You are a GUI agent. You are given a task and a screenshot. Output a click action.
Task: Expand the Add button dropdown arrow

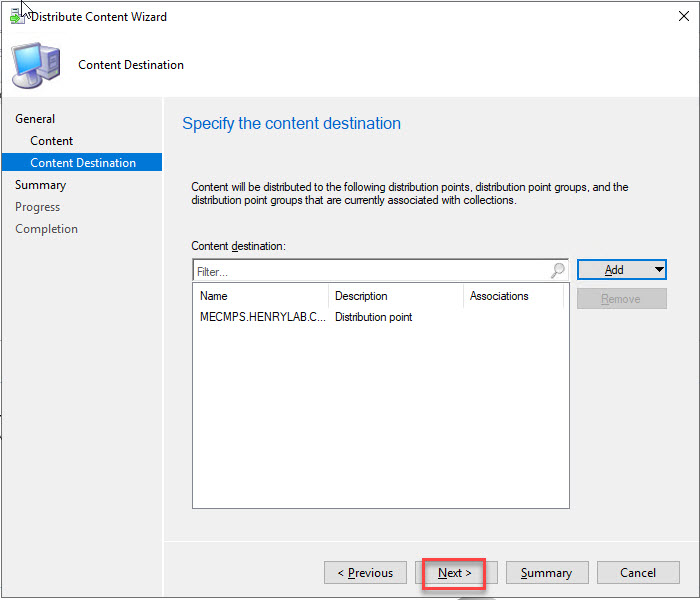click(x=658, y=270)
